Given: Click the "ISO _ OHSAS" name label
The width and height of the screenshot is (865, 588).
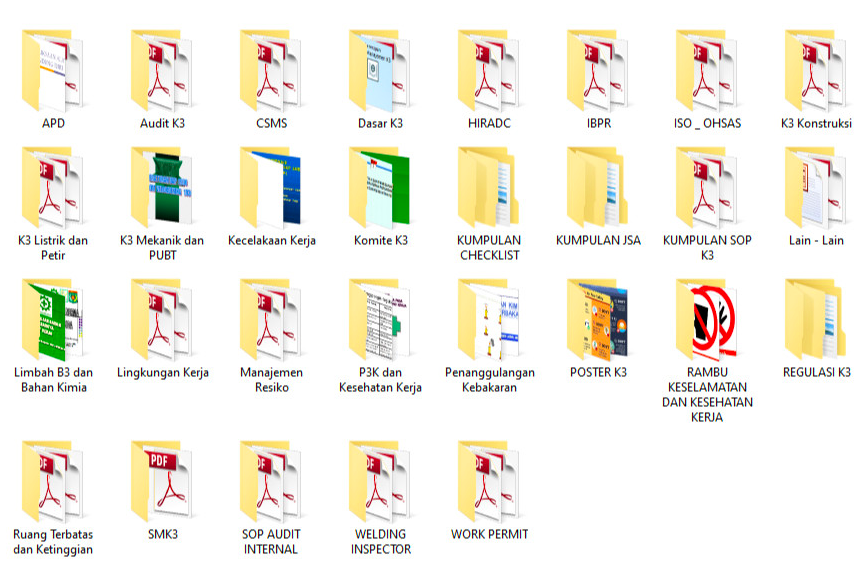Looking at the screenshot, I should point(708,123).
